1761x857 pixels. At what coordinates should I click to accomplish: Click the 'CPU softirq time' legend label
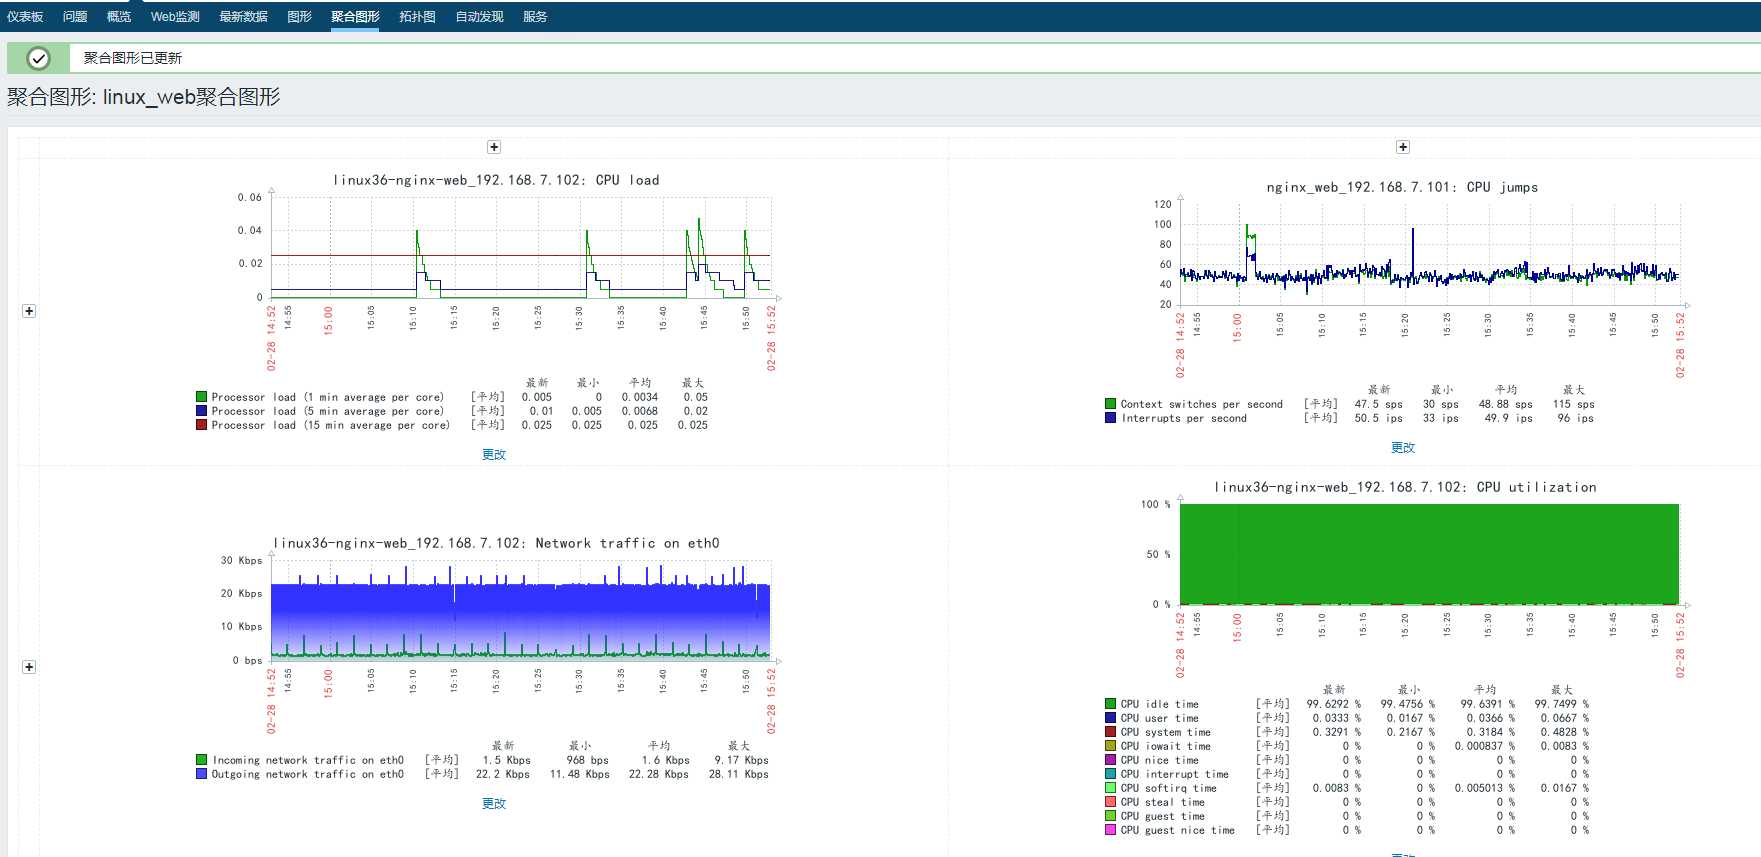click(1169, 788)
